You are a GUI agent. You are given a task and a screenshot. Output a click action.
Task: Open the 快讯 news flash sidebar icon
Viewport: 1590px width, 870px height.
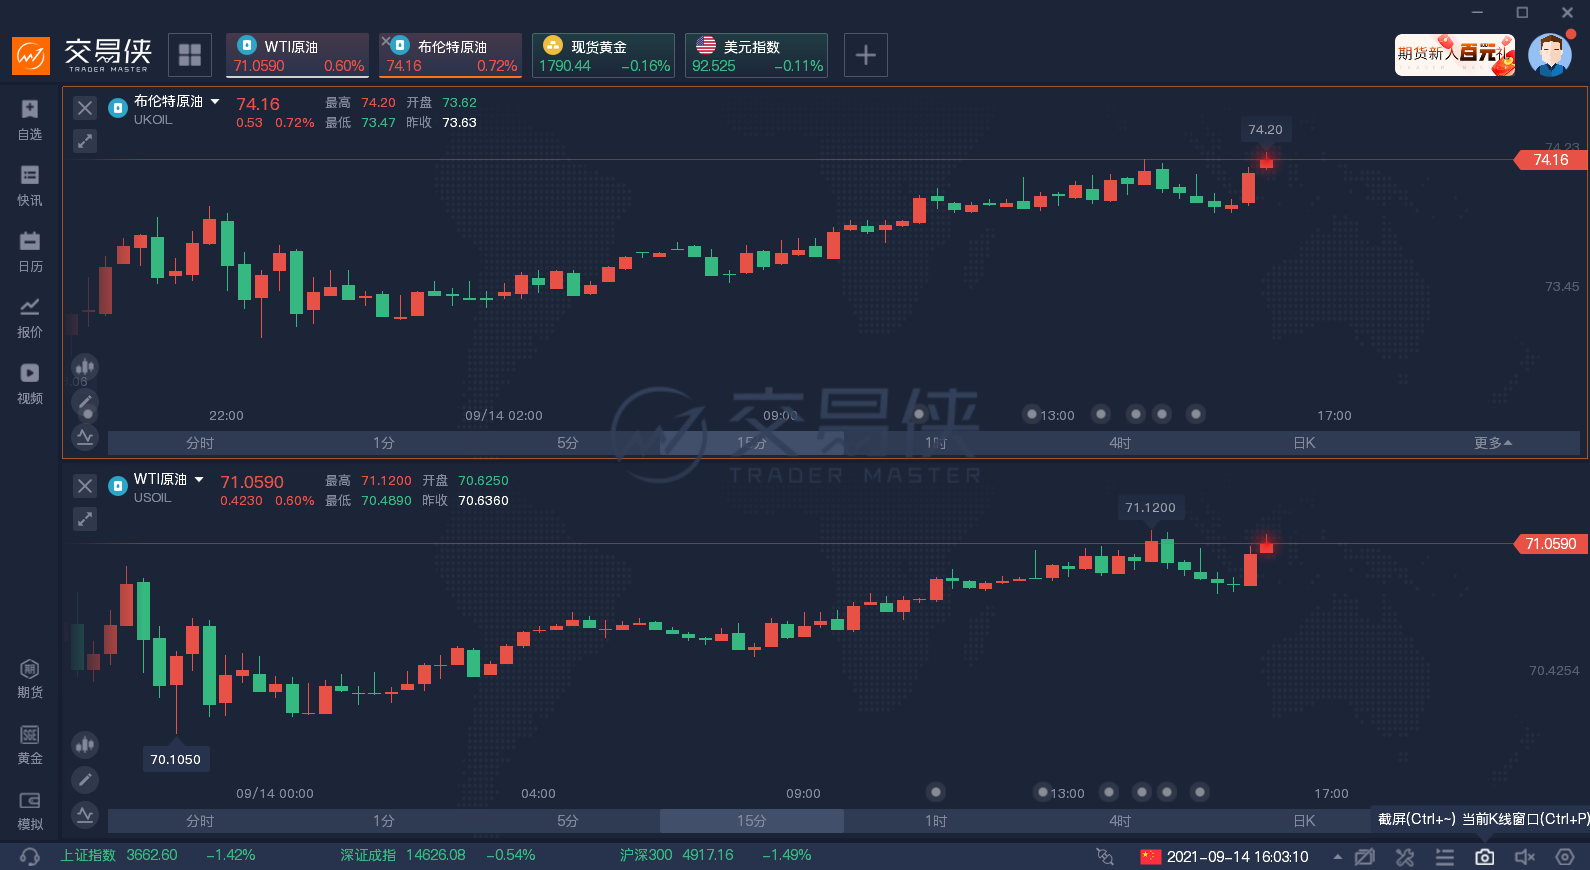tap(30, 185)
